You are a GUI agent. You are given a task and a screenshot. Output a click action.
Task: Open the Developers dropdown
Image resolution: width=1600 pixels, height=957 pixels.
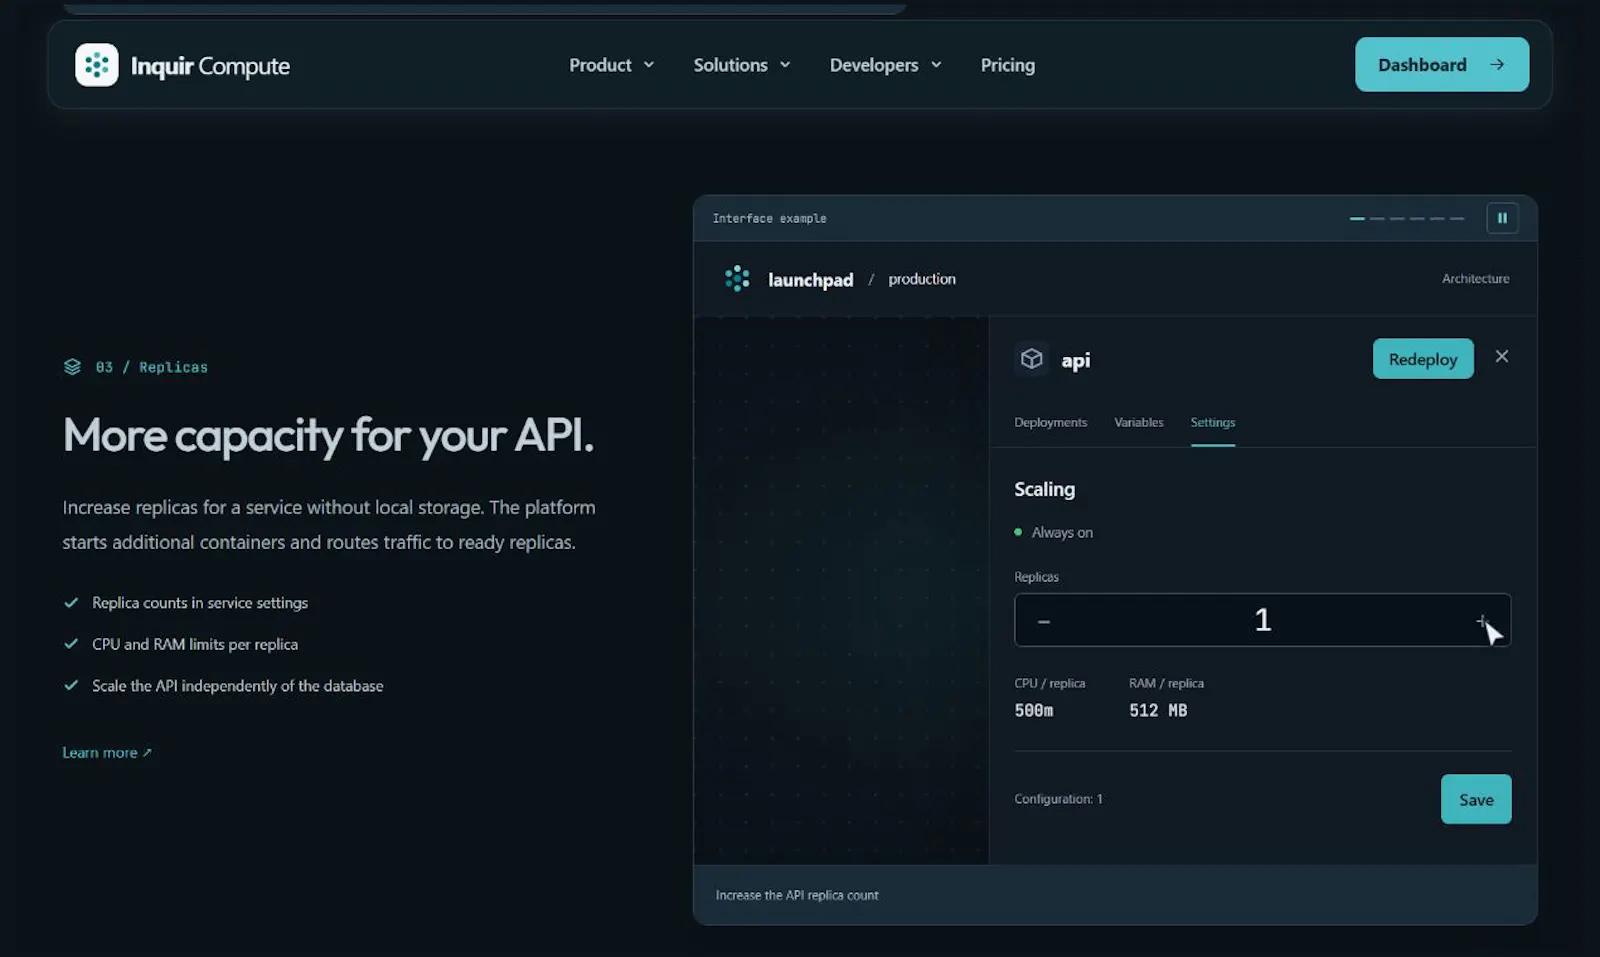point(885,65)
